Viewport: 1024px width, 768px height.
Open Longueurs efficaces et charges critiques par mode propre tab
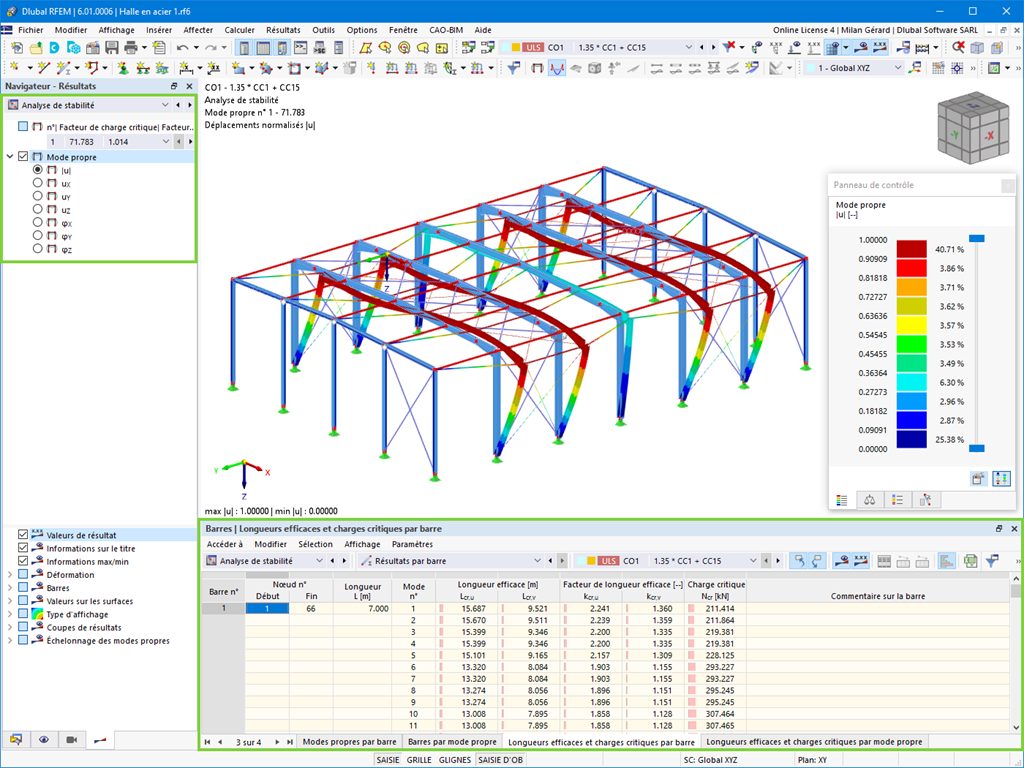click(814, 742)
